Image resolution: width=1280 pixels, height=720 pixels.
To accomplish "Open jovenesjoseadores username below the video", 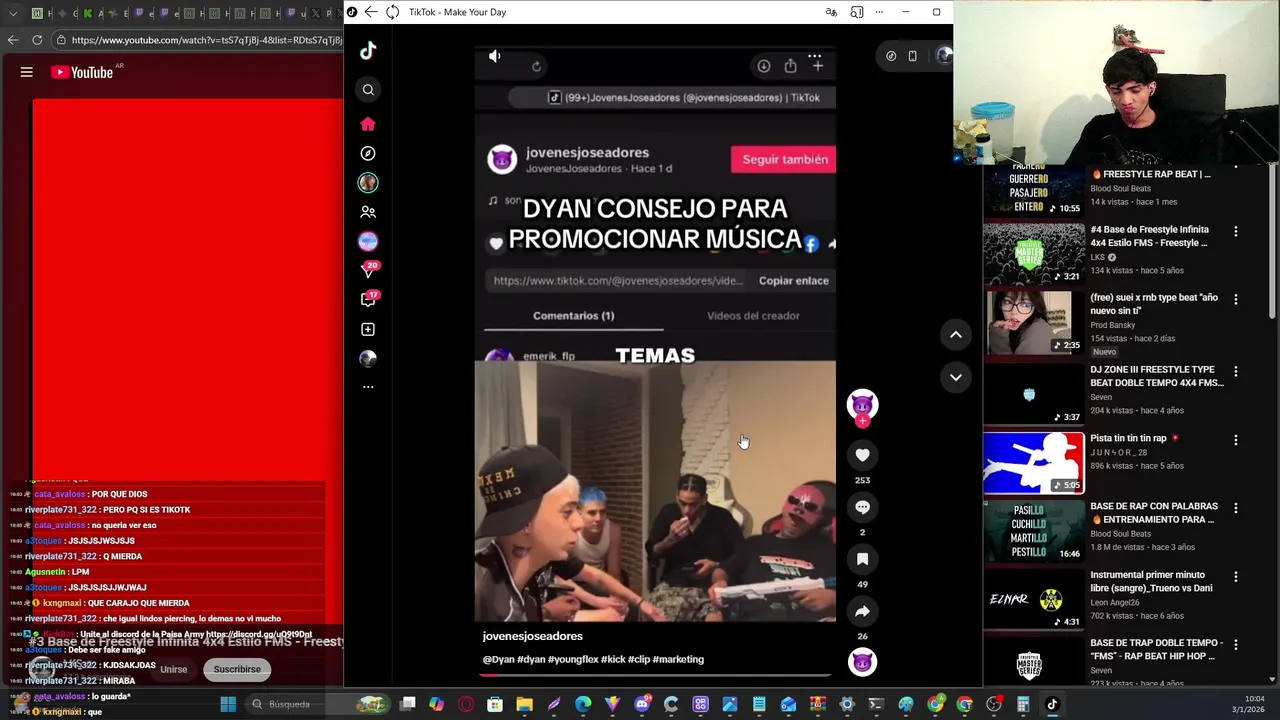I will point(532,636).
